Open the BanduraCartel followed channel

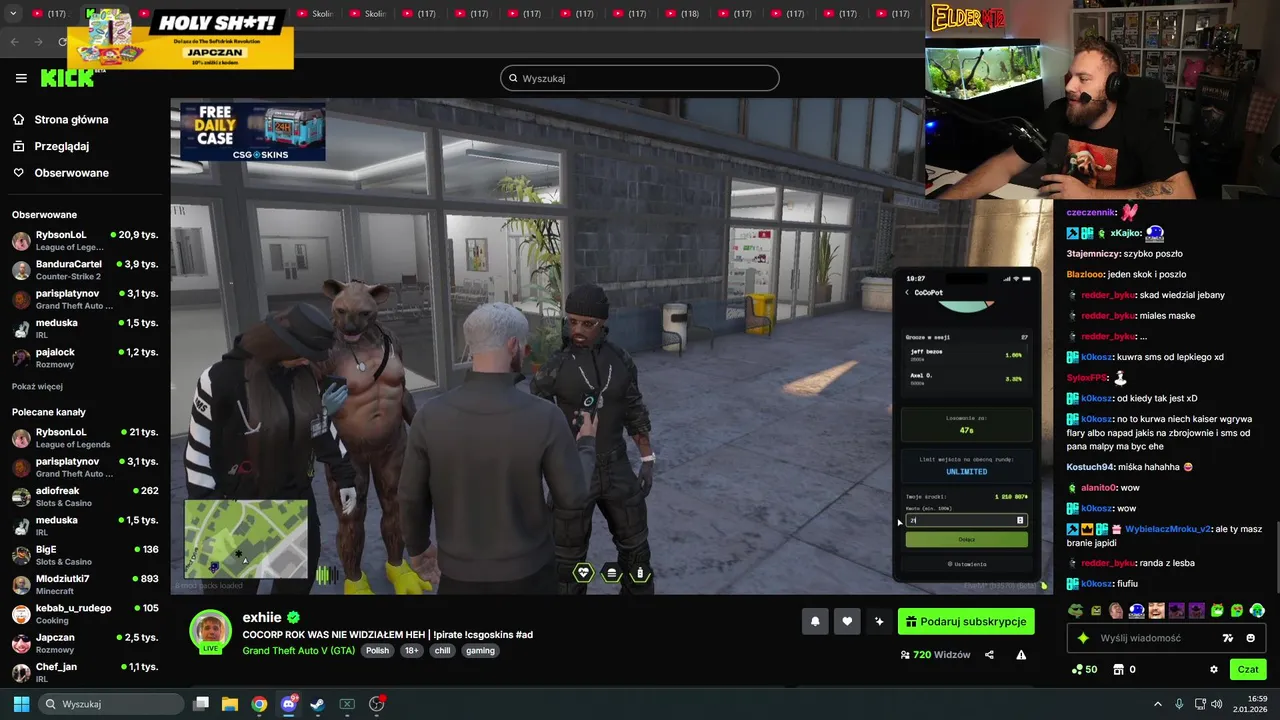click(84, 270)
